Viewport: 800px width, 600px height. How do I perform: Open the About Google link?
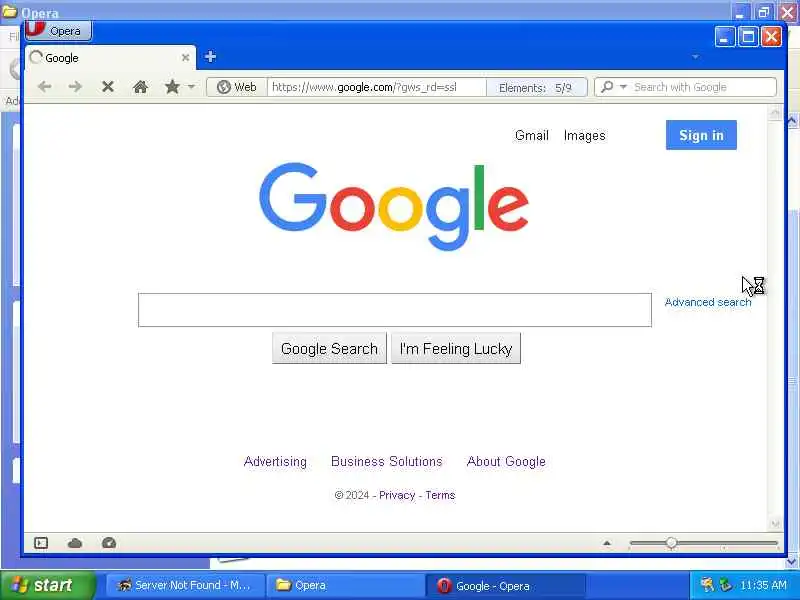tap(506, 461)
